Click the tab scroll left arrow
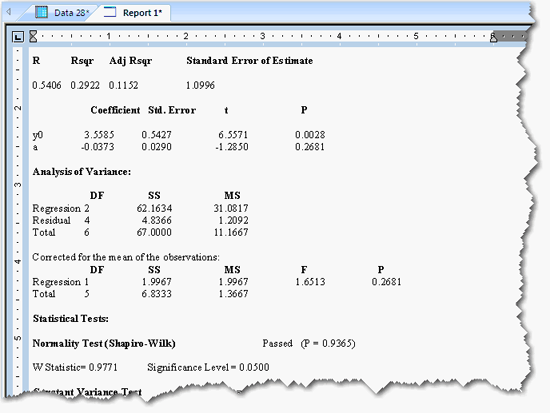 tap(9, 12)
